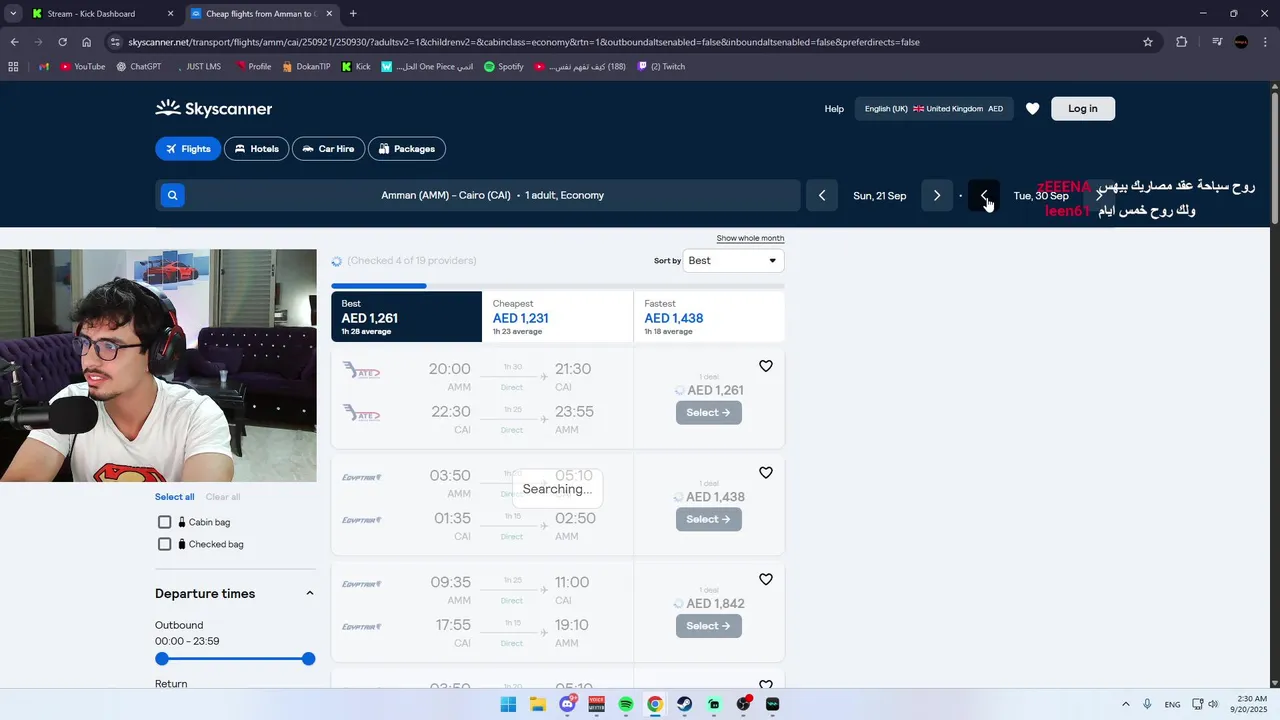The image size is (1280, 720).
Task: Open Chrome home button
Action: tap(87, 42)
